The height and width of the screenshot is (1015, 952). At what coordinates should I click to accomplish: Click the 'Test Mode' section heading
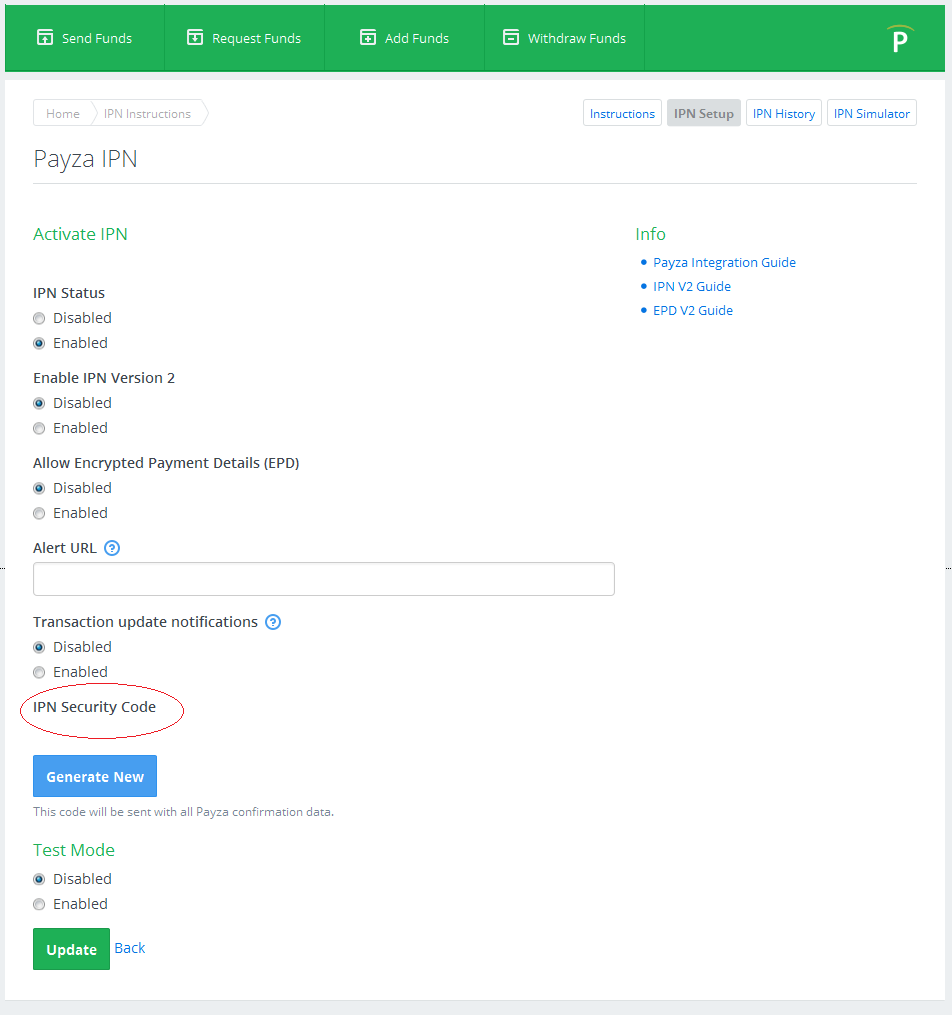coord(74,850)
